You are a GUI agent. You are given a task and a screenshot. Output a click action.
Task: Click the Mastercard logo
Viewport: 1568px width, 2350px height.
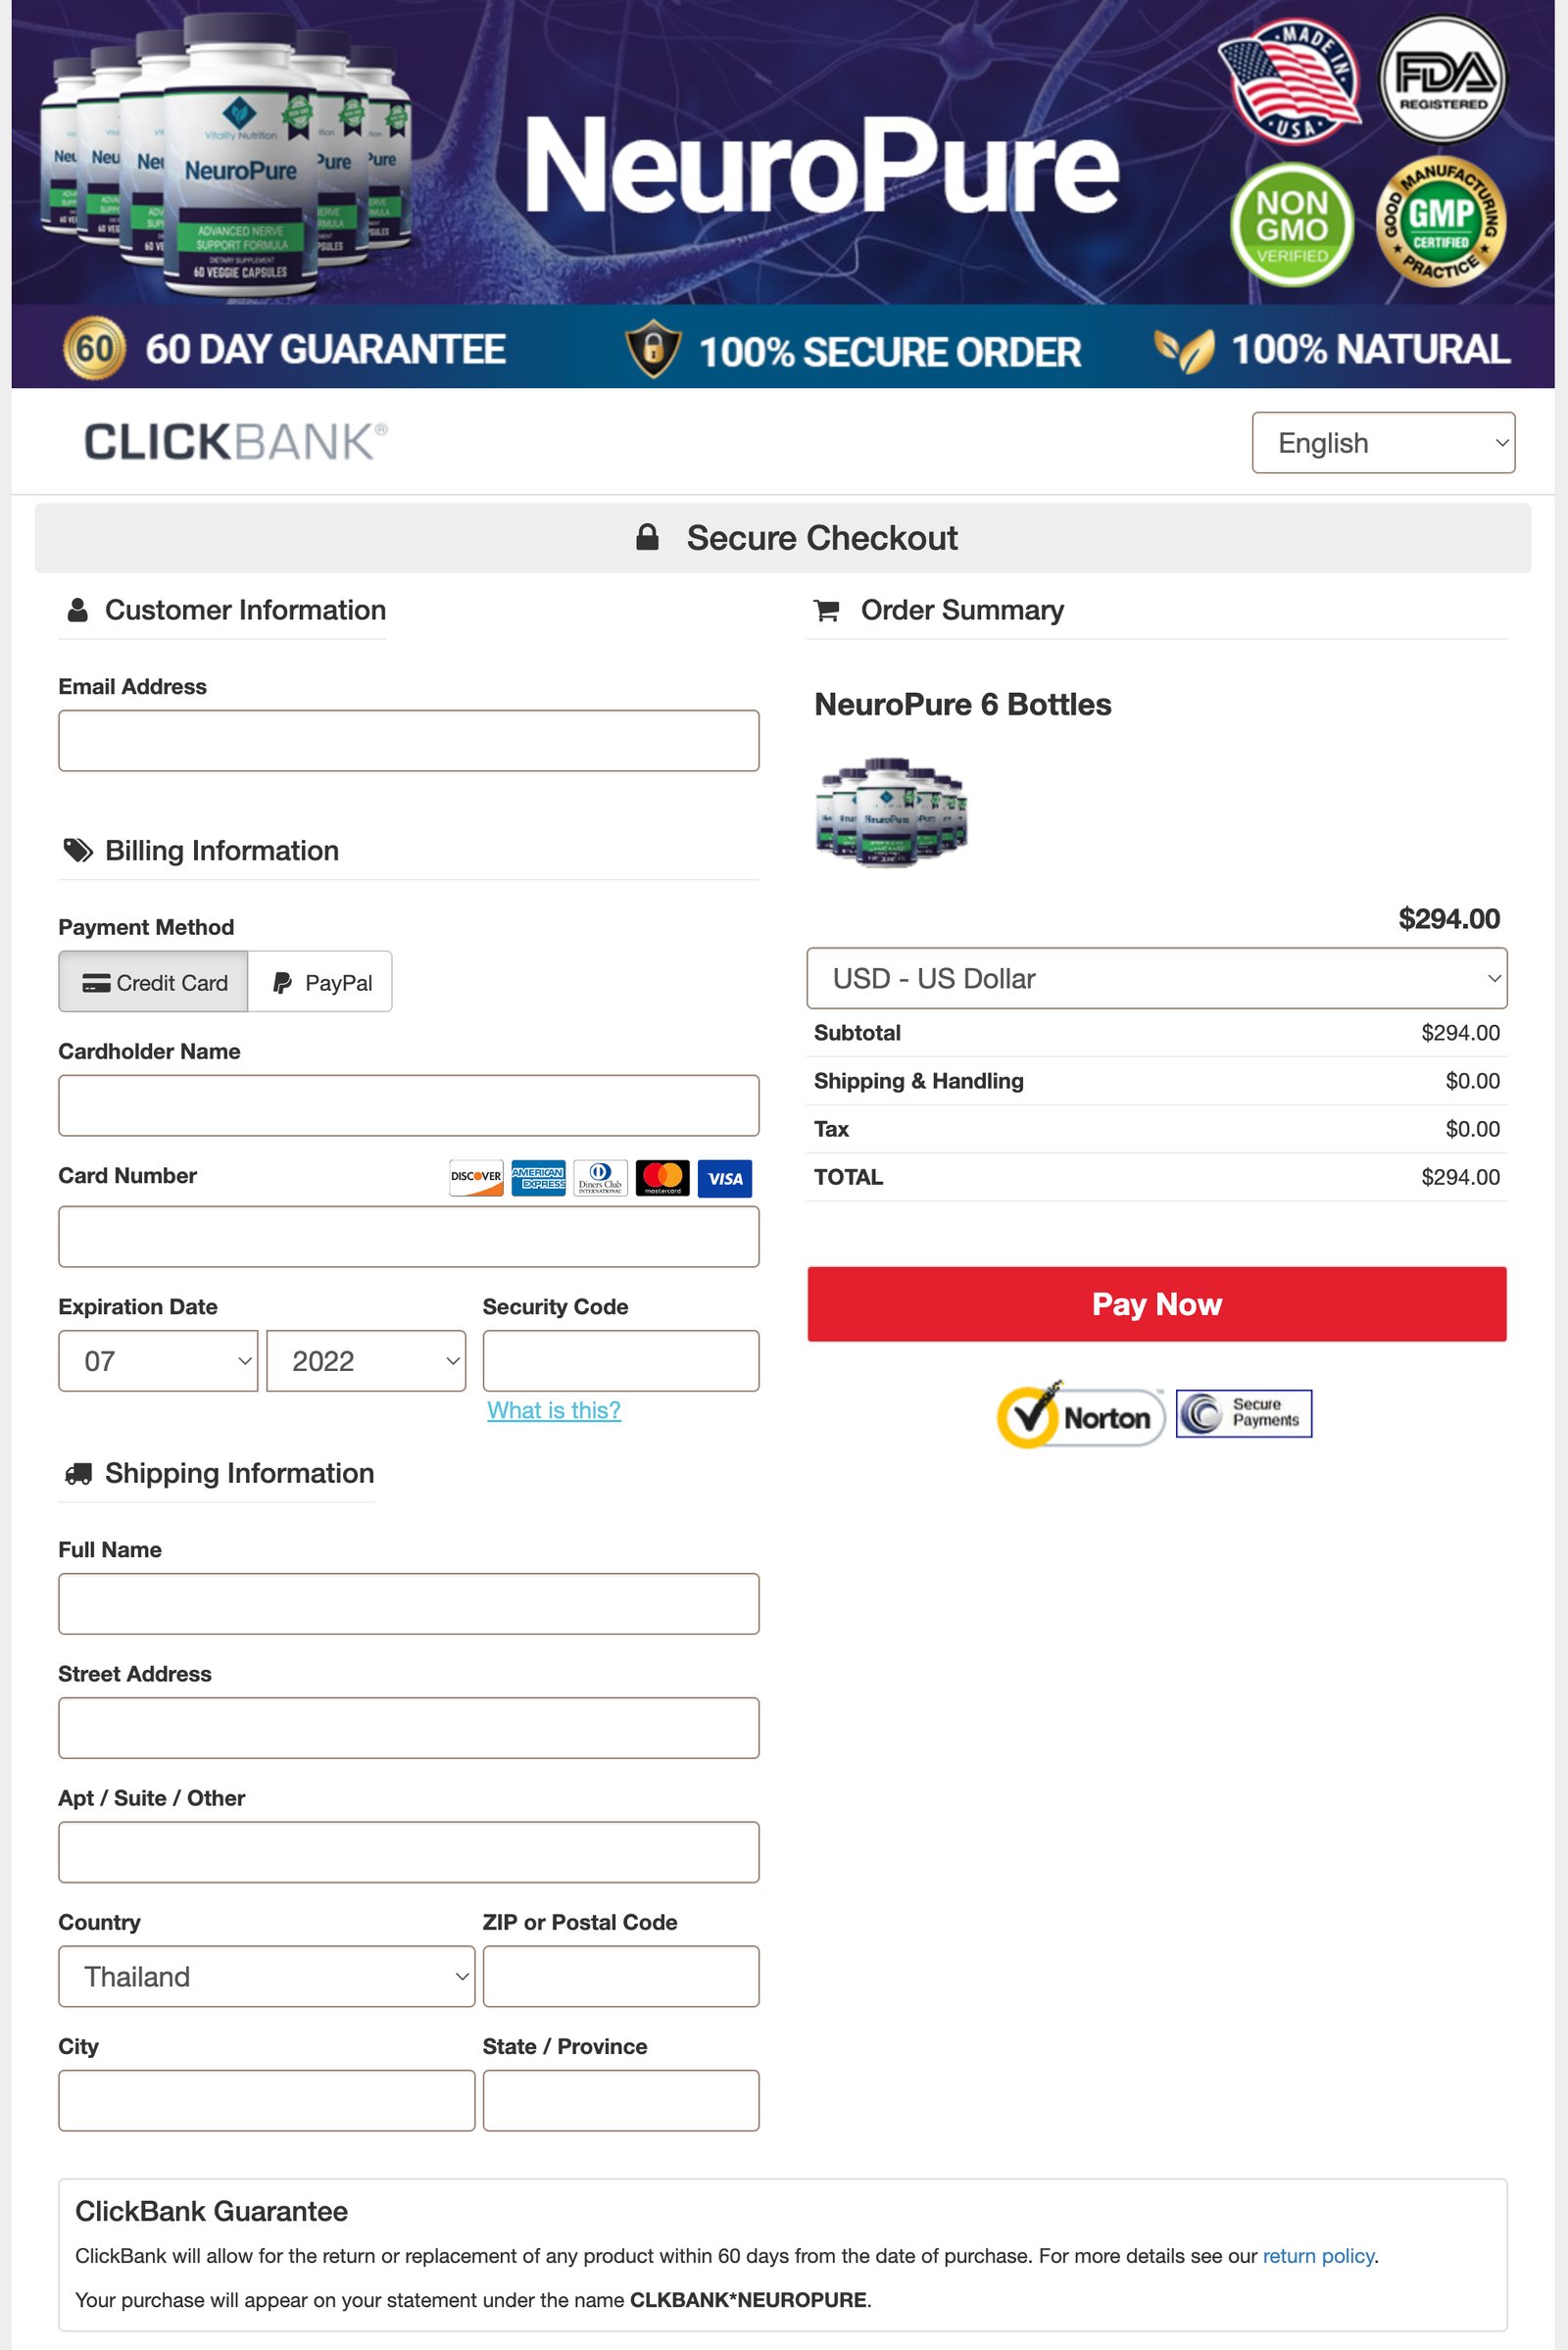tap(662, 1178)
